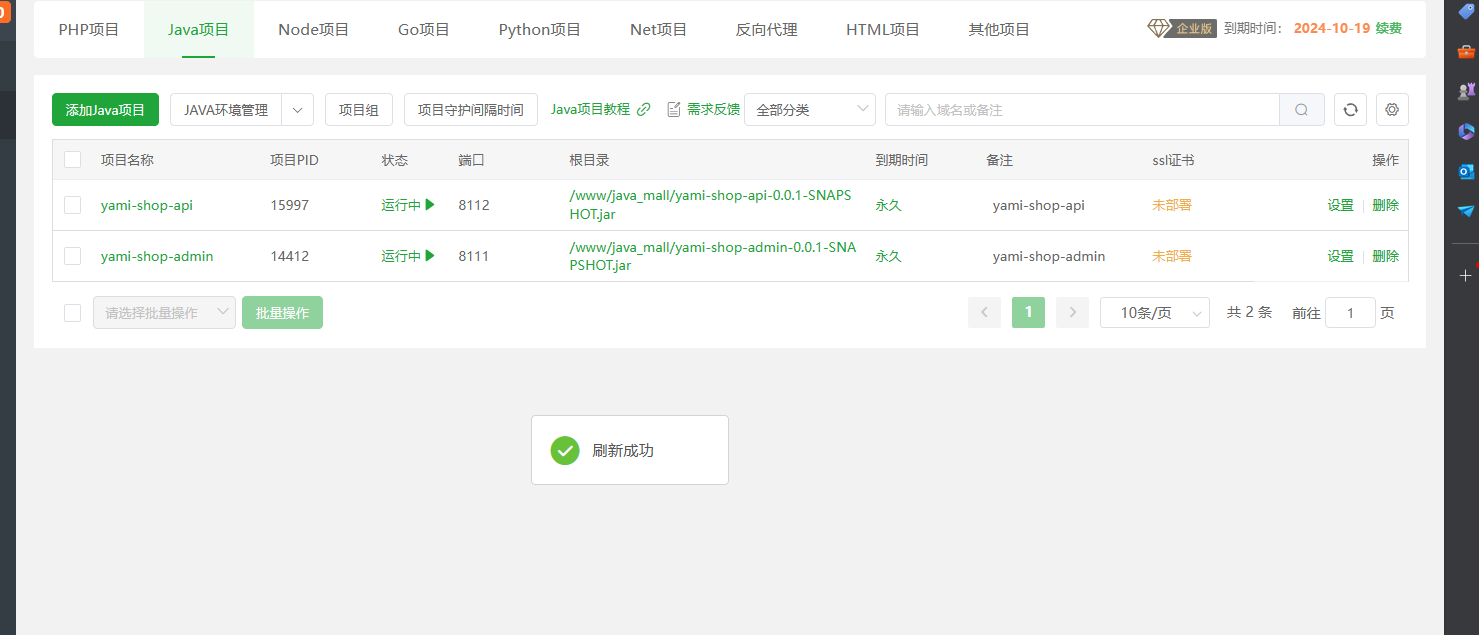Viewport: 1479px width, 635px height.
Task: Click the 需求反馈 feedback icon
Action: pyautogui.click(x=675, y=109)
